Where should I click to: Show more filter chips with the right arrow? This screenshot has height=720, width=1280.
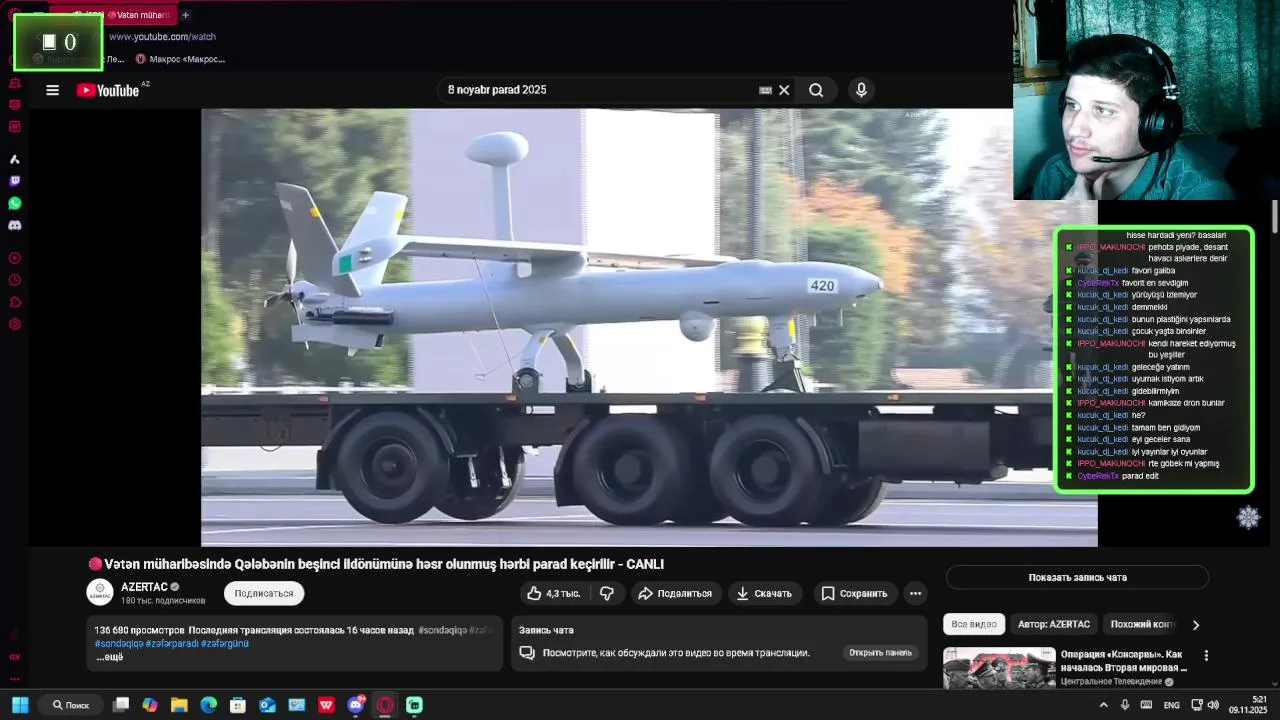coord(1195,625)
